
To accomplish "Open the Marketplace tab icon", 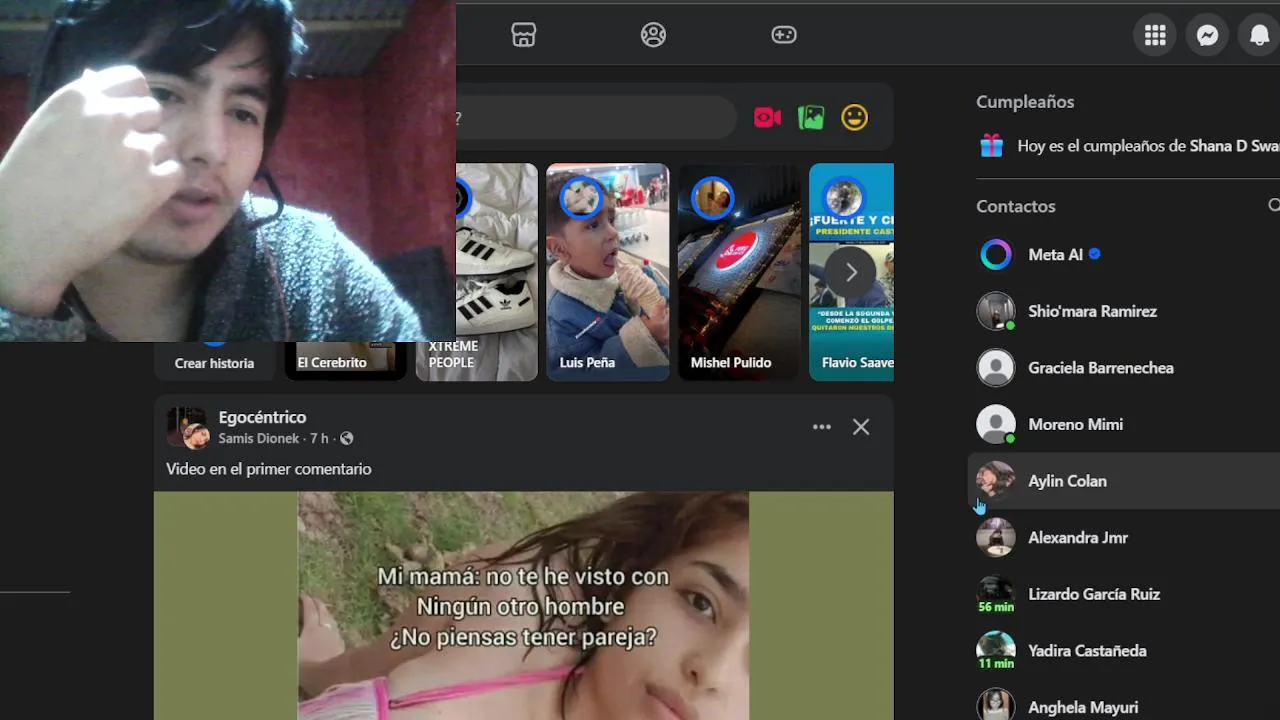I will pyautogui.click(x=523, y=35).
